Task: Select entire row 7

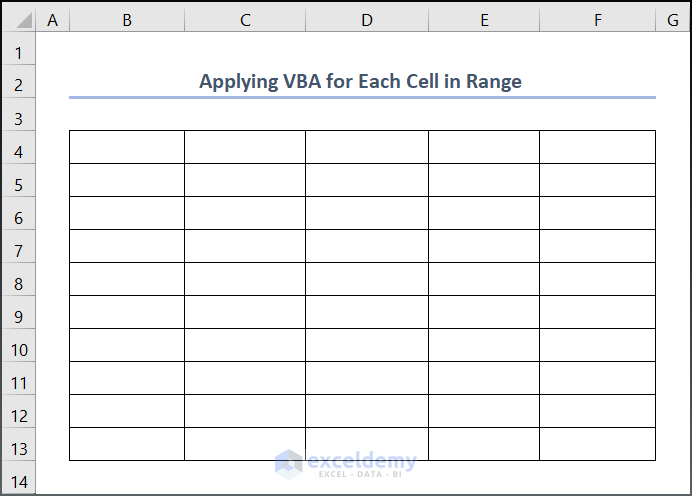Action: click(x=18, y=251)
